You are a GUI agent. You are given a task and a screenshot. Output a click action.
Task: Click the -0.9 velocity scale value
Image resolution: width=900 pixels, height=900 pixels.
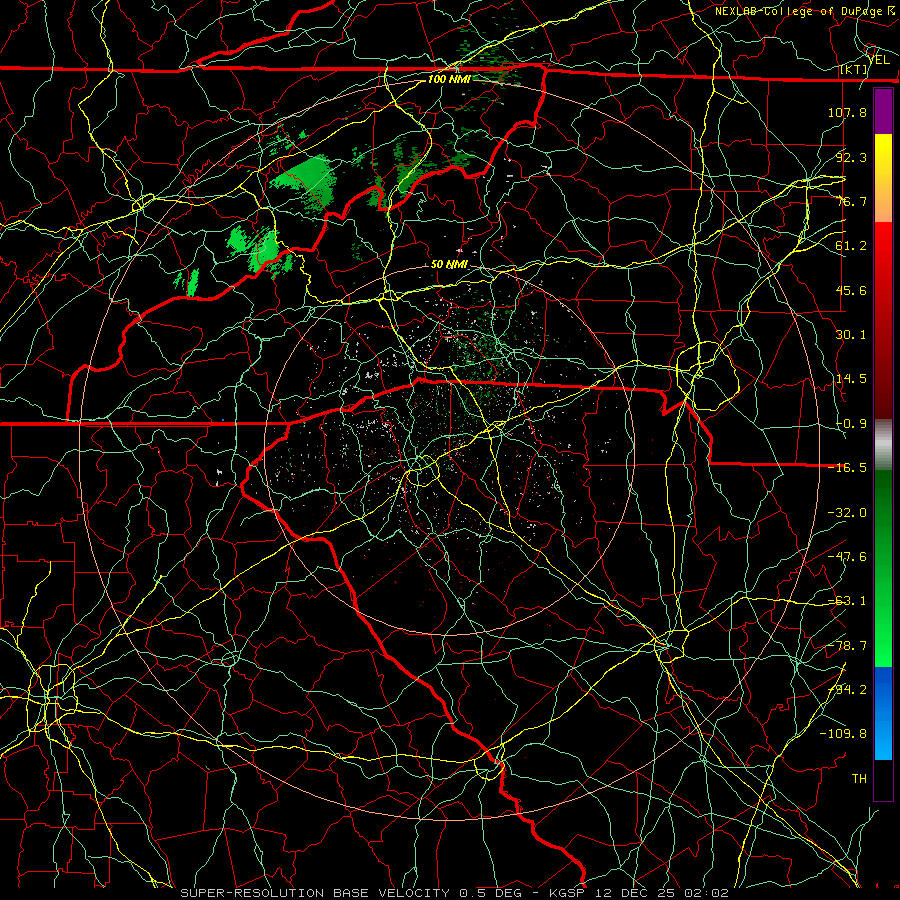(851, 424)
